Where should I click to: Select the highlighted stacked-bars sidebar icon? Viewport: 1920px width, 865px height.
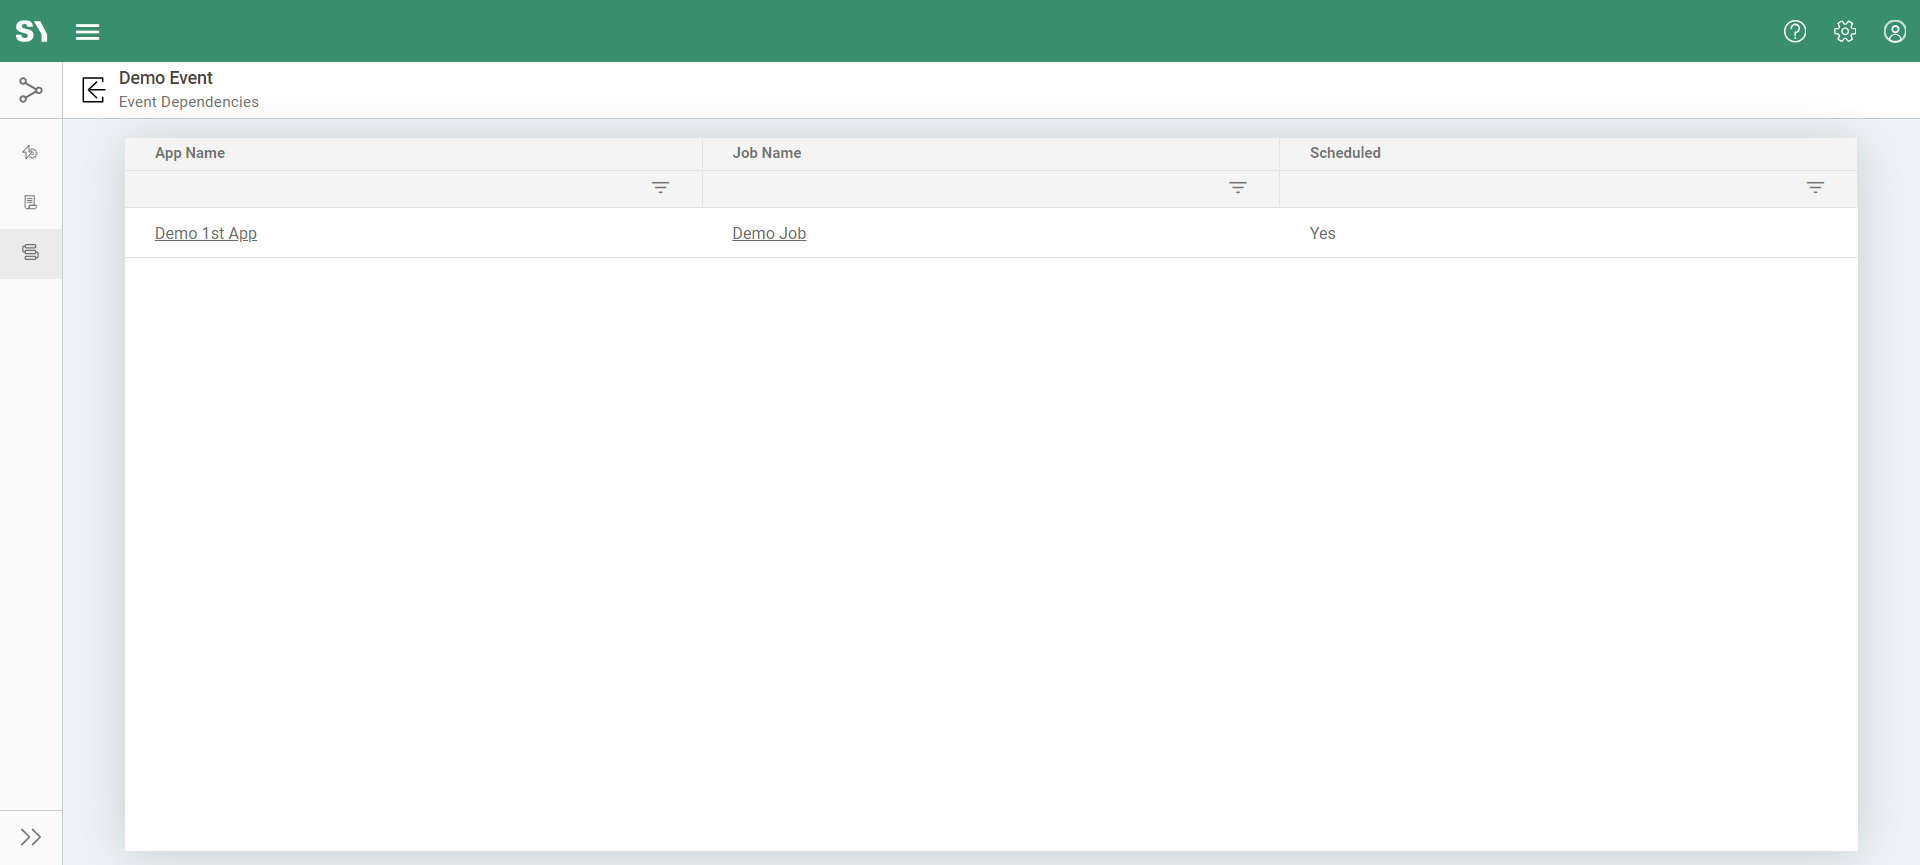[31, 253]
